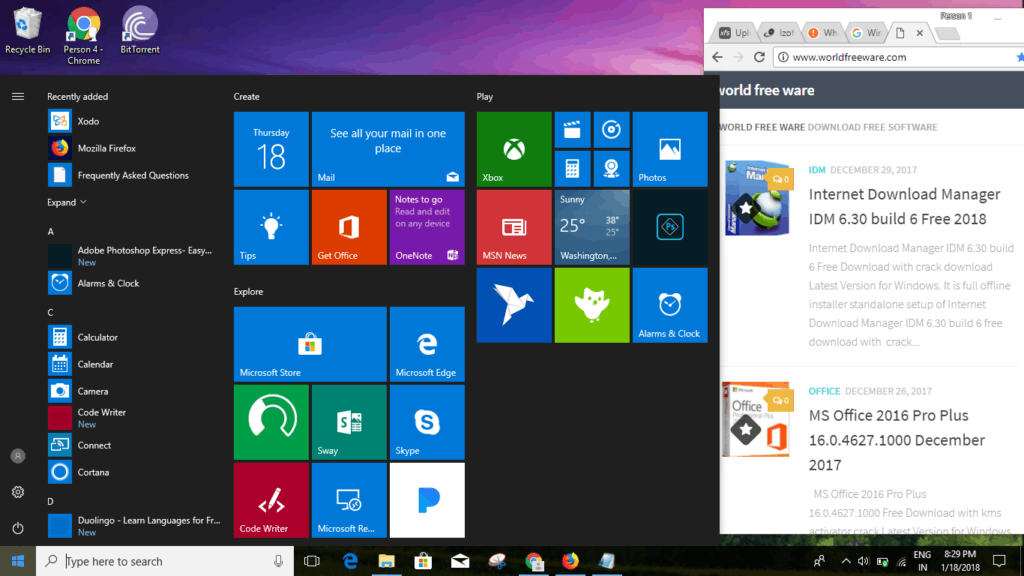Open the Groove Music small tile

pos(611,129)
